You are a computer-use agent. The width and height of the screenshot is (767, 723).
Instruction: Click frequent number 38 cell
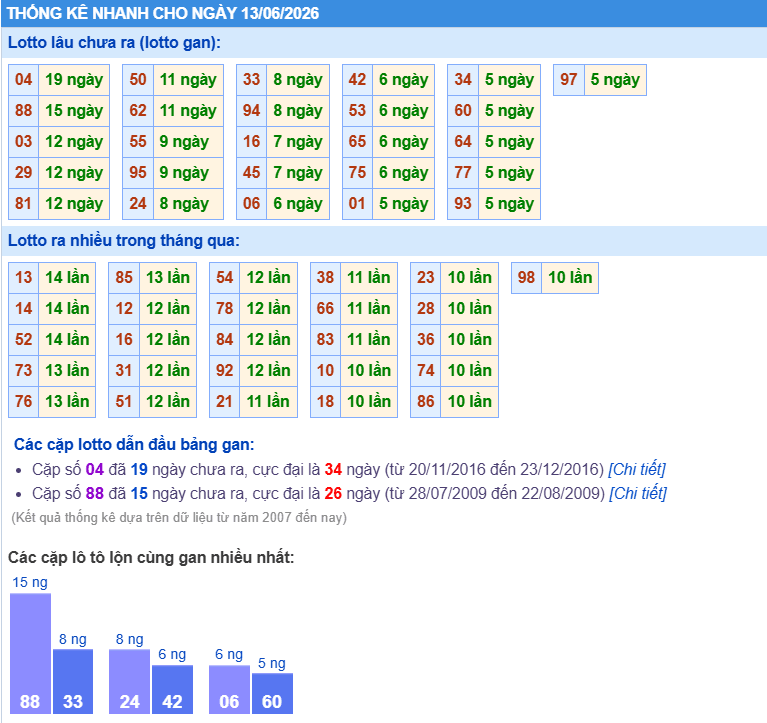(325, 278)
